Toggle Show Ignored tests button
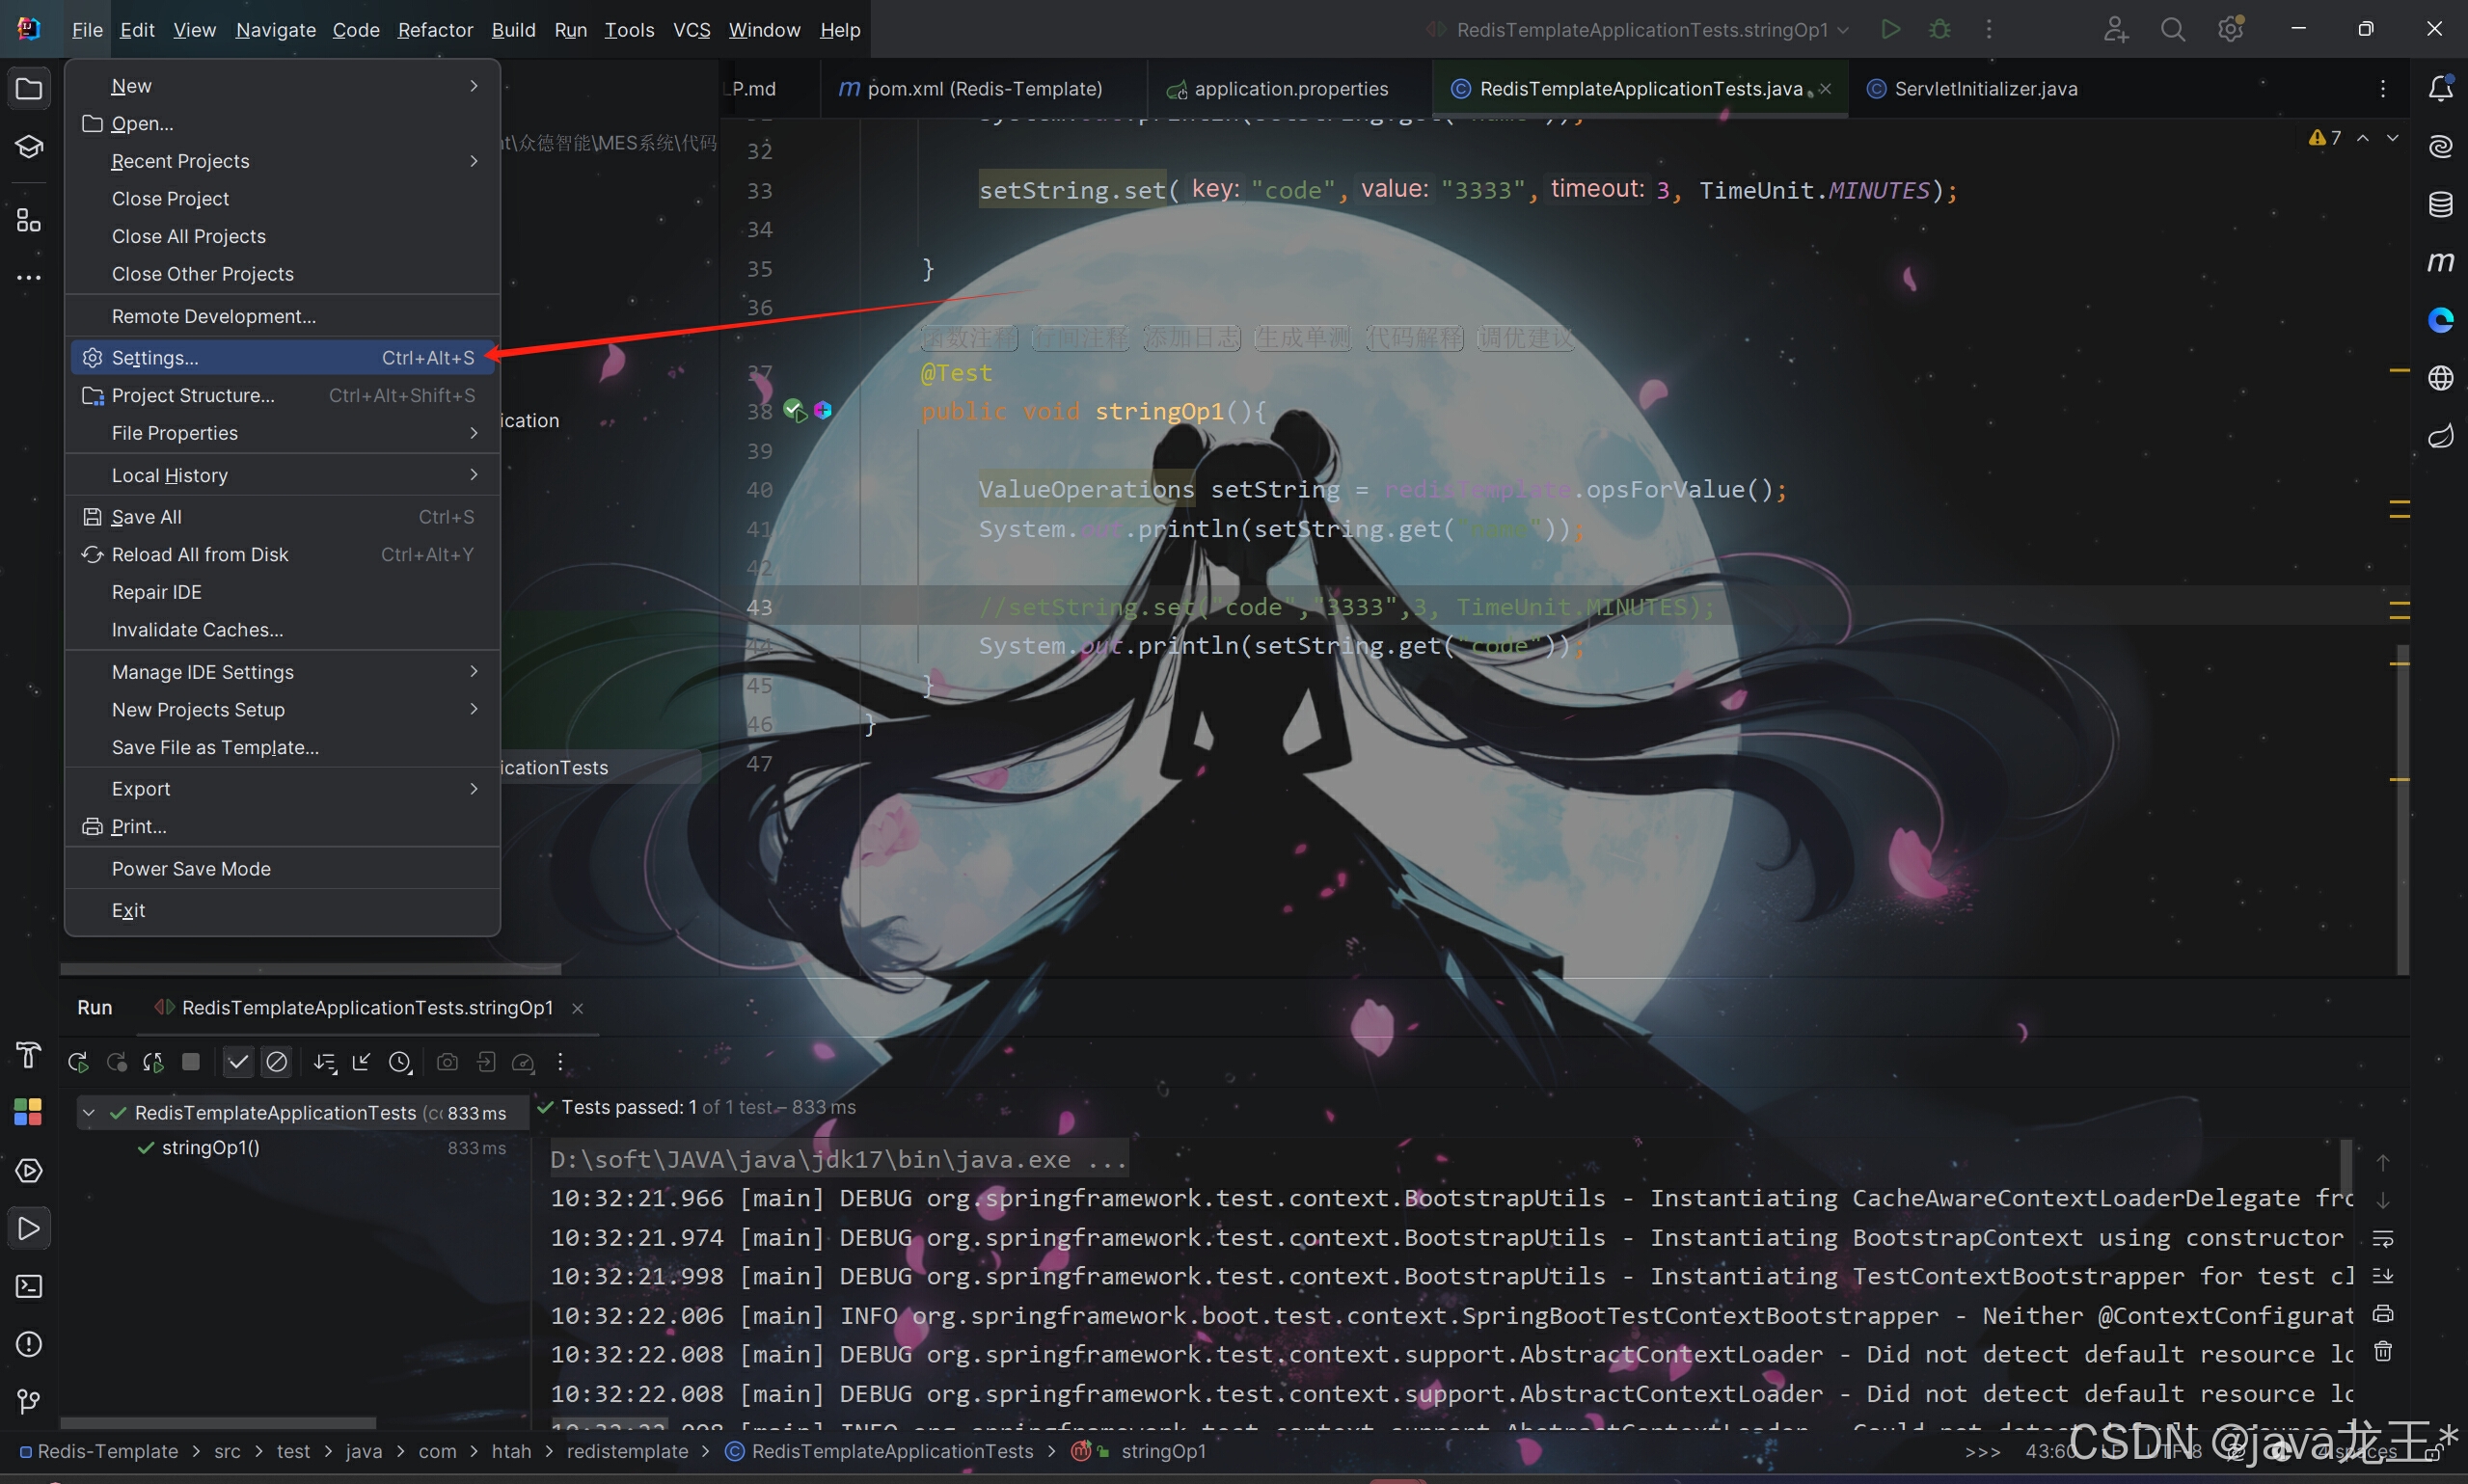 [277, 1062]
